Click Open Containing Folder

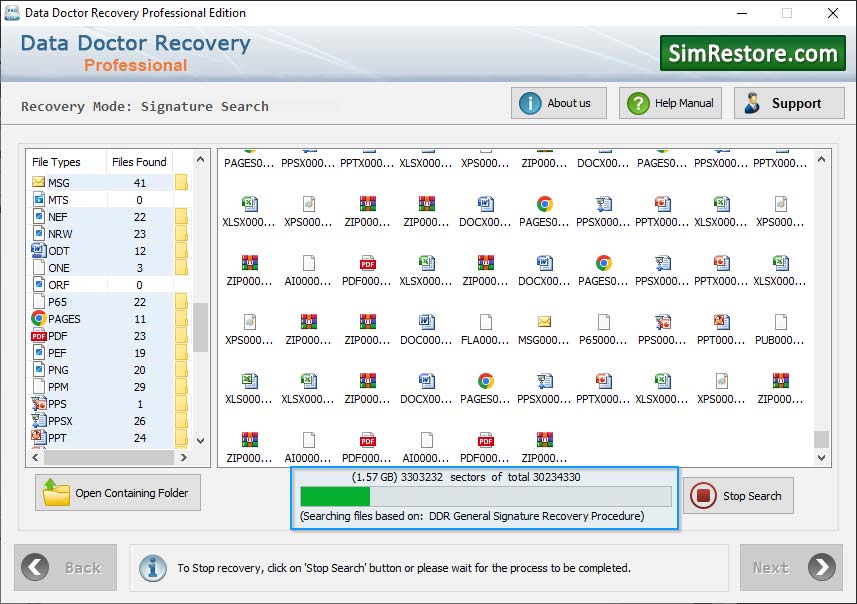[118, 492]
